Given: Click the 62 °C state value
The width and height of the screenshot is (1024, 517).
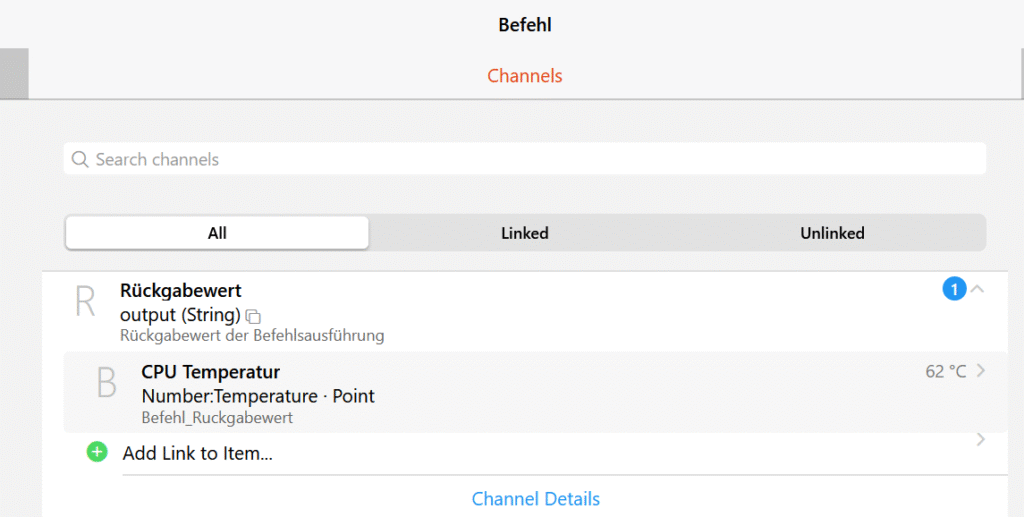Looking at the screenshot, I should pyautogui.click(x=945, y=371).
